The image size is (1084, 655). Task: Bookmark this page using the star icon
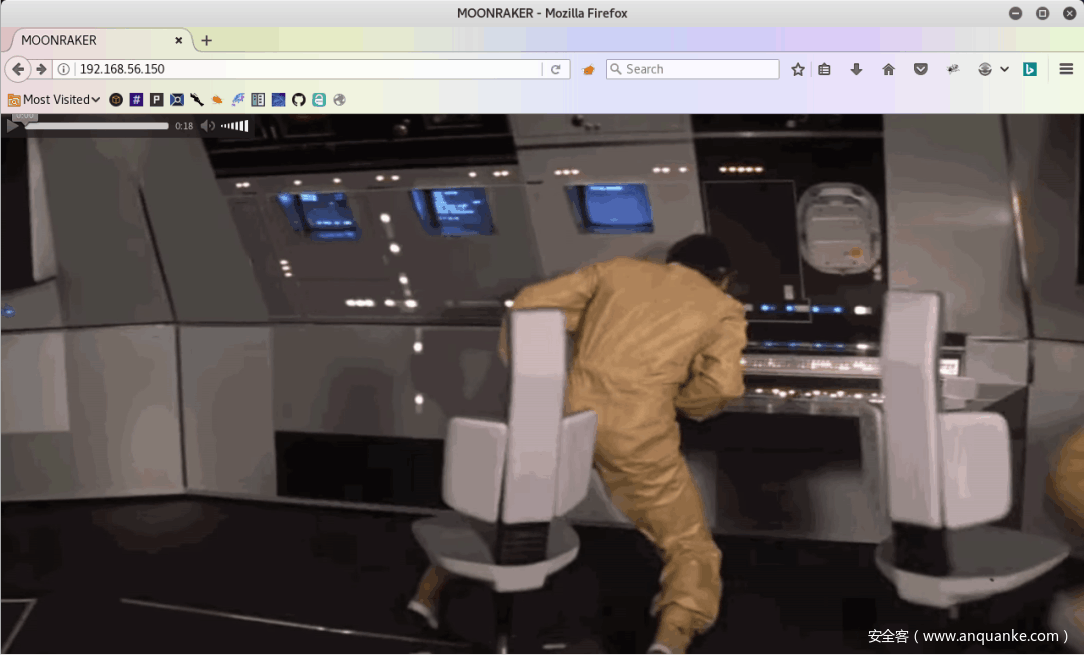798,69
